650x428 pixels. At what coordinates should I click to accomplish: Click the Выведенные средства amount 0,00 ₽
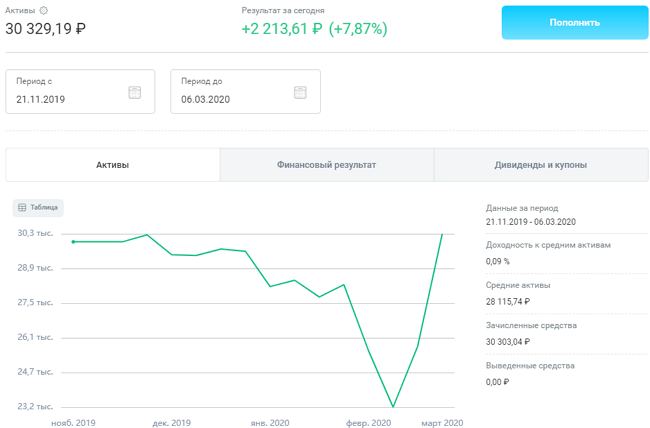click(498, 381)
